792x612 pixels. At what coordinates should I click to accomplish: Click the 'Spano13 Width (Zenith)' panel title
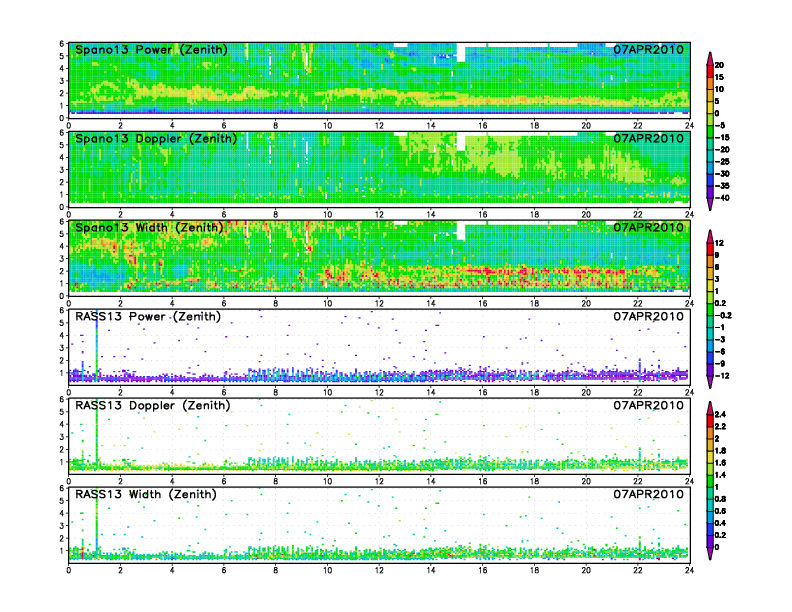[x=149, y=228]
